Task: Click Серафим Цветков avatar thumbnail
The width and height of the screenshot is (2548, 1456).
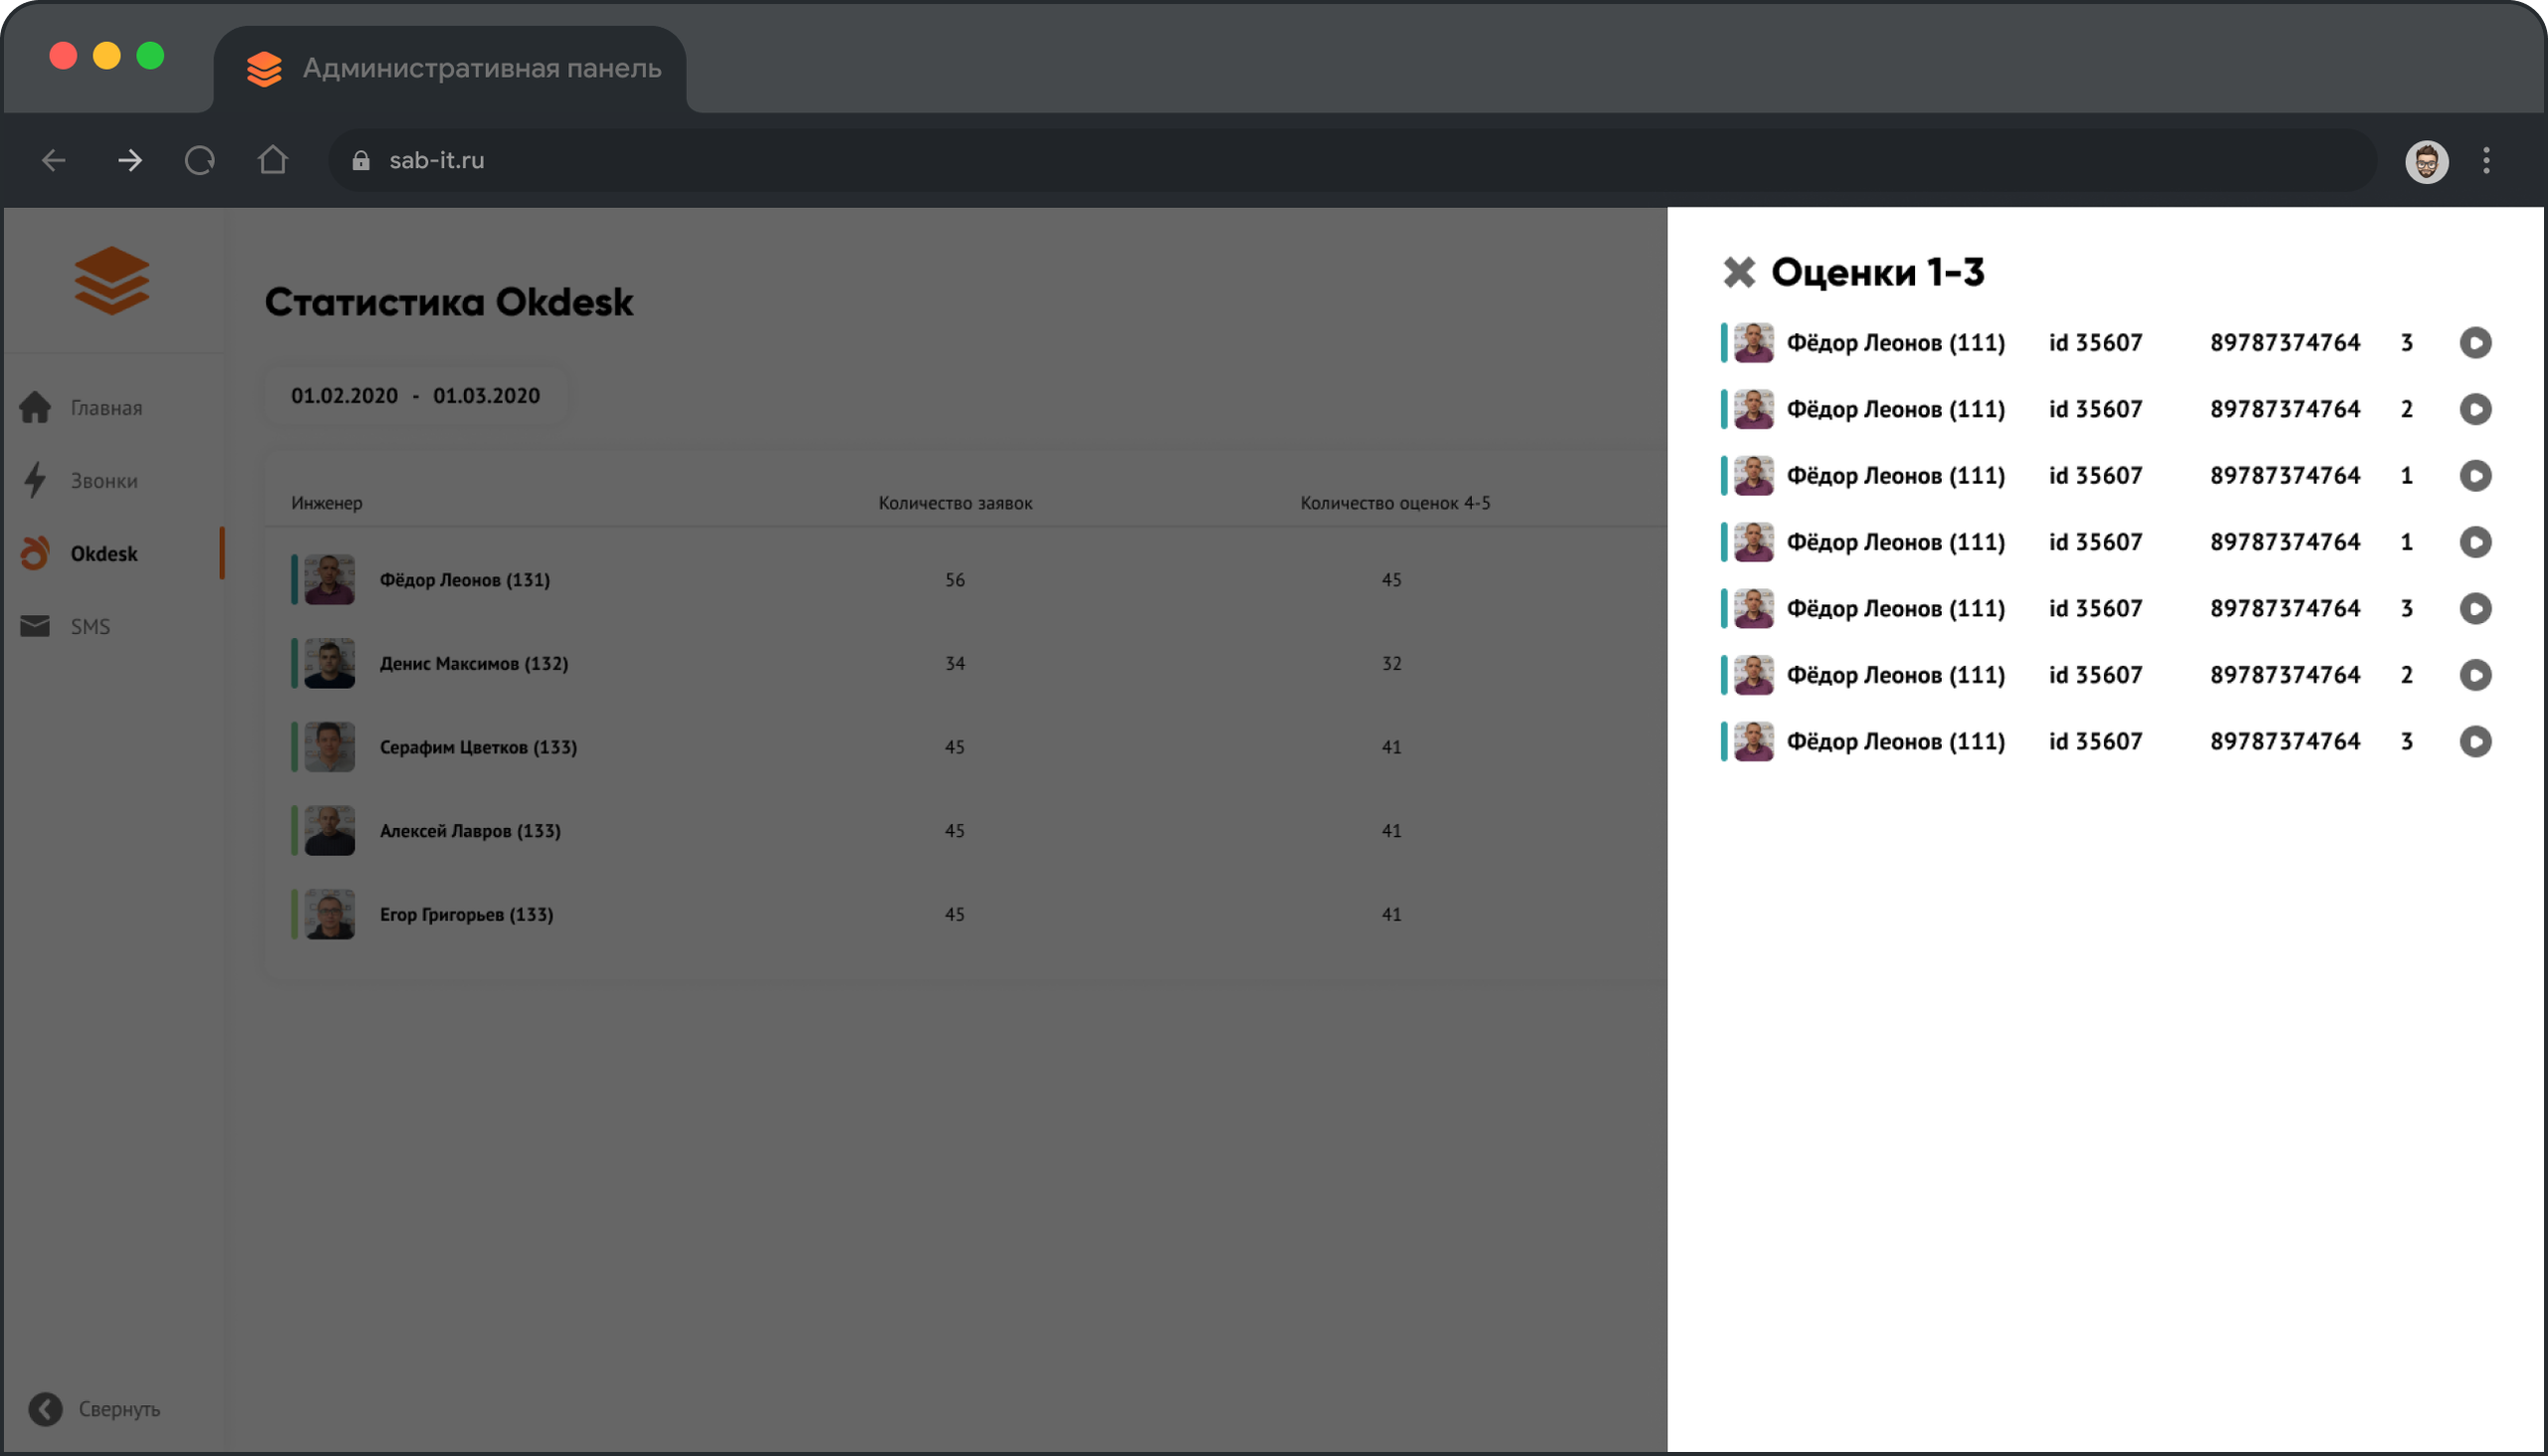Action: coord(329,747)
